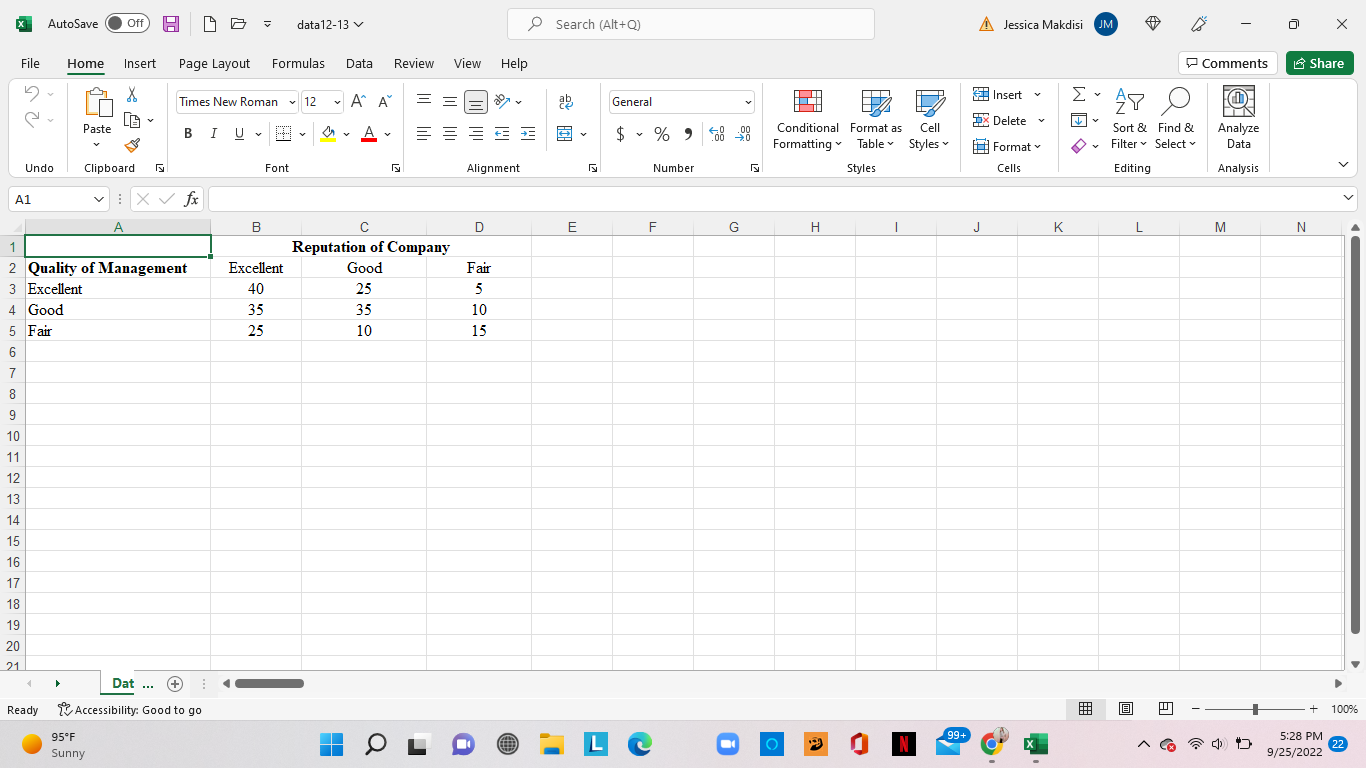This screenshot has width=1366, height=768.
Task: Open Netflix from the taskbar
Action: tap(903, 744)
